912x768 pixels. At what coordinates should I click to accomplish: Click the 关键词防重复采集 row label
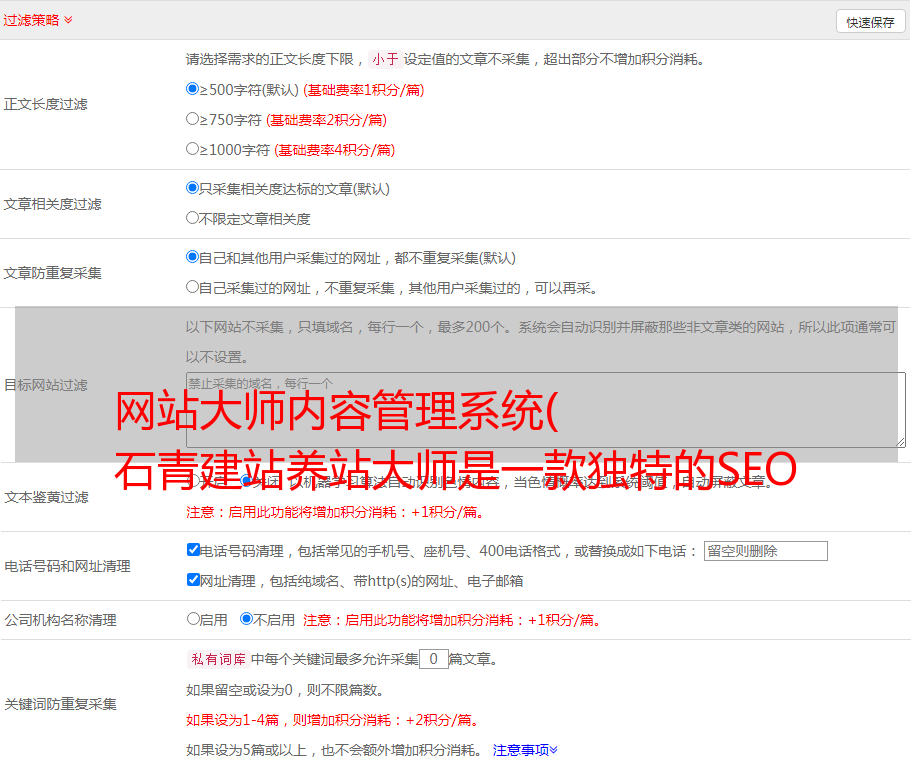[x=60, y=705]
